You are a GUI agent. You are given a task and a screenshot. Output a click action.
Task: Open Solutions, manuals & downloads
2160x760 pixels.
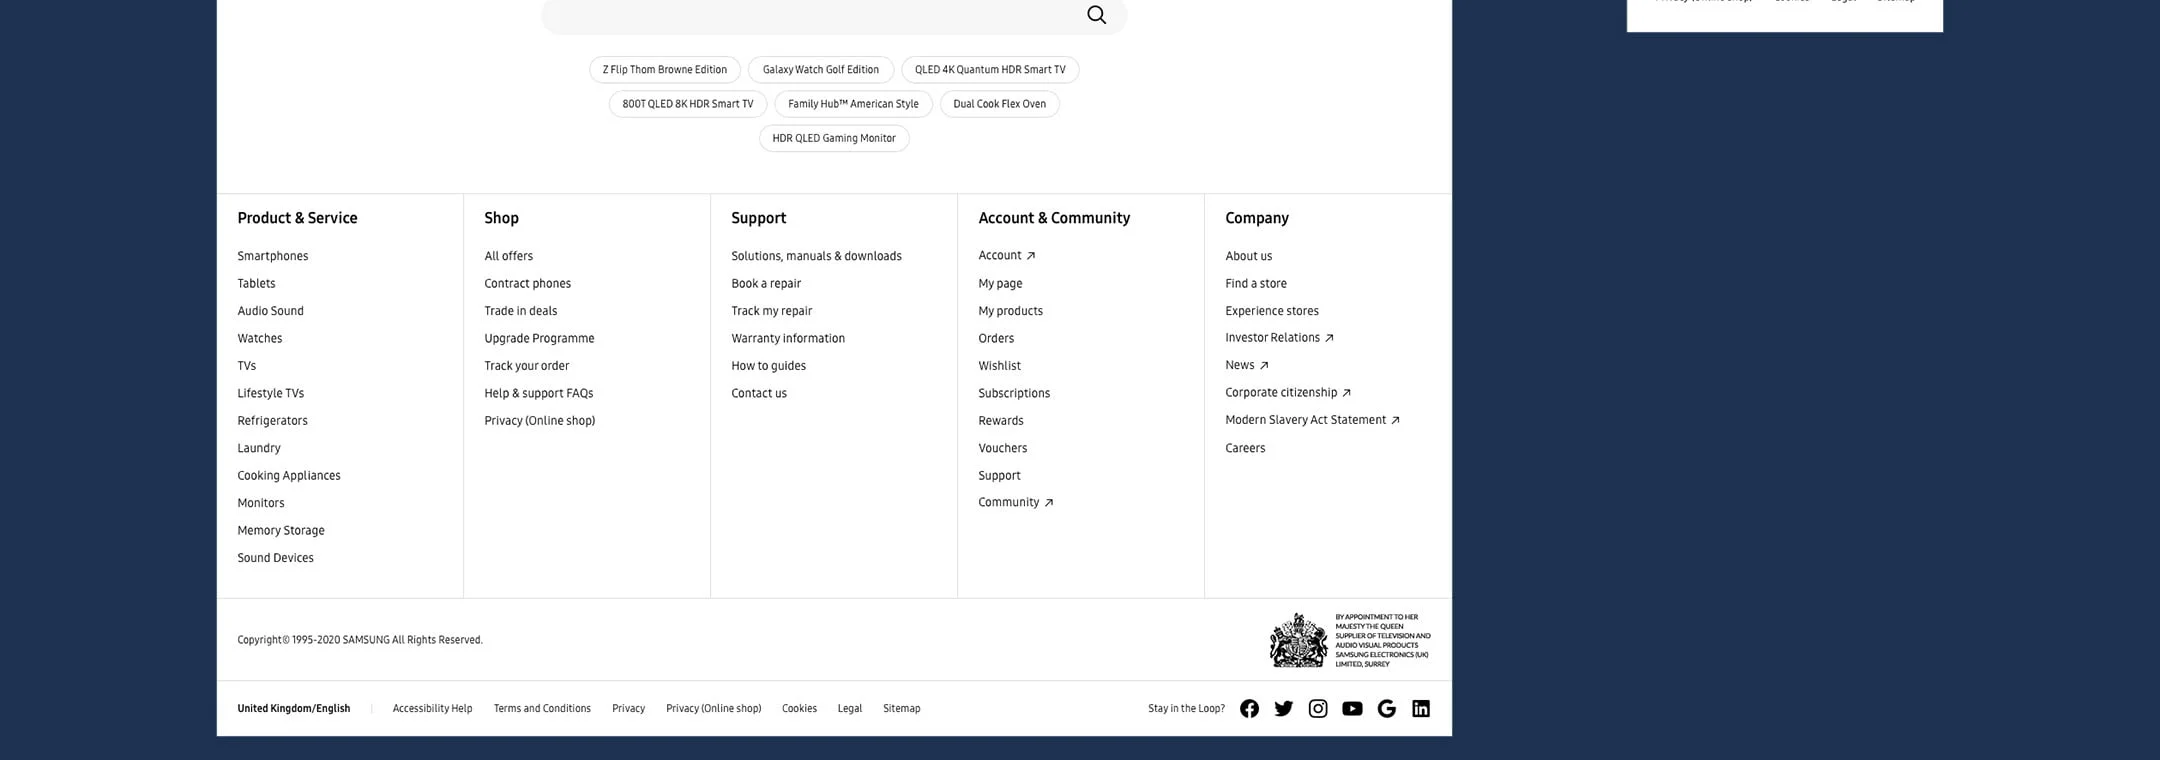point(816,257)
